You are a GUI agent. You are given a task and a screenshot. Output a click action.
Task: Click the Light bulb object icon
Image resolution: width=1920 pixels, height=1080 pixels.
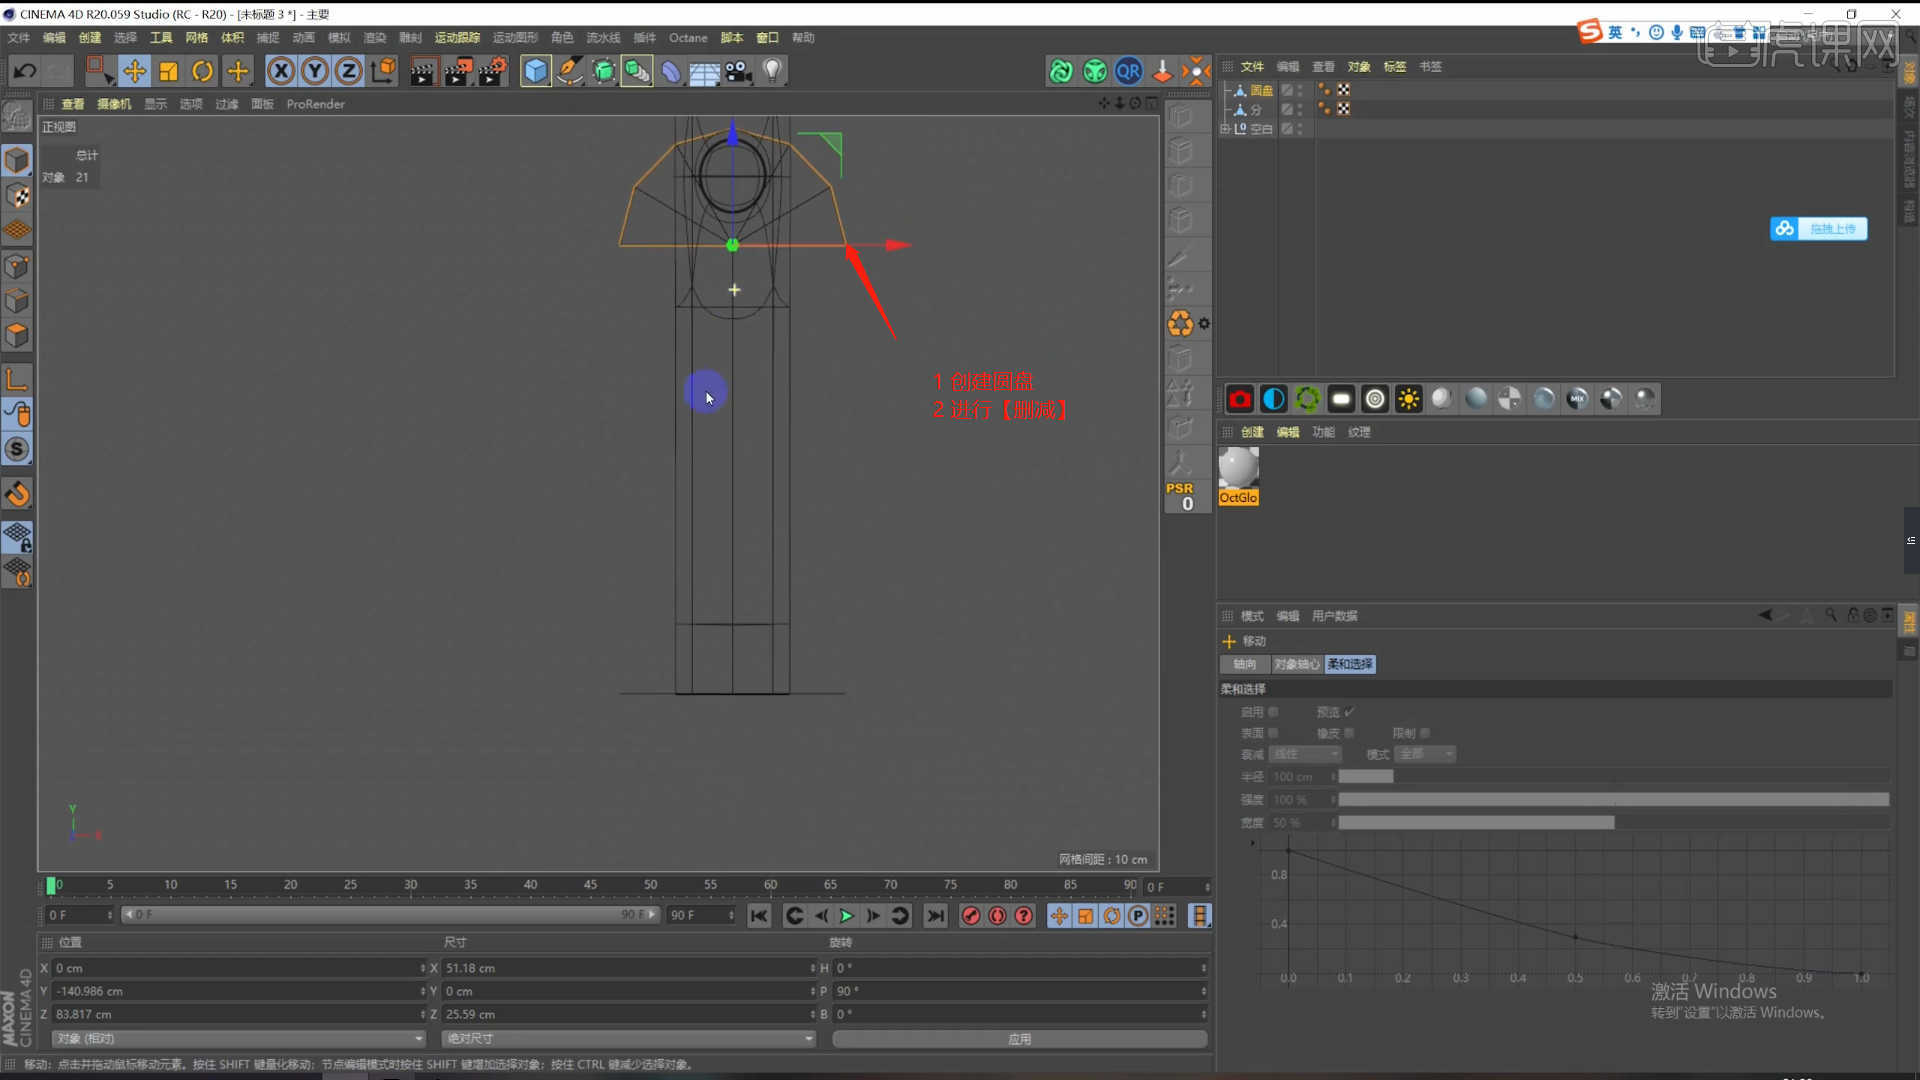pyautogui.click(x=772, y=71)
